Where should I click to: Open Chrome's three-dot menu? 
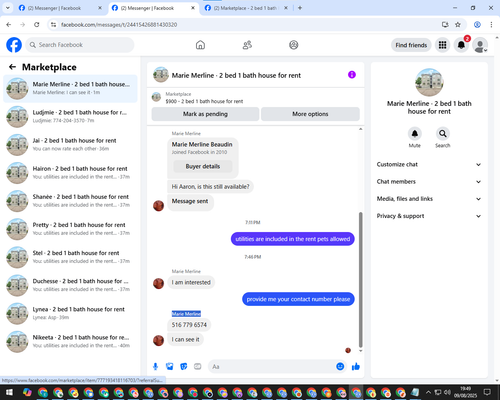(x=491, y=24)
